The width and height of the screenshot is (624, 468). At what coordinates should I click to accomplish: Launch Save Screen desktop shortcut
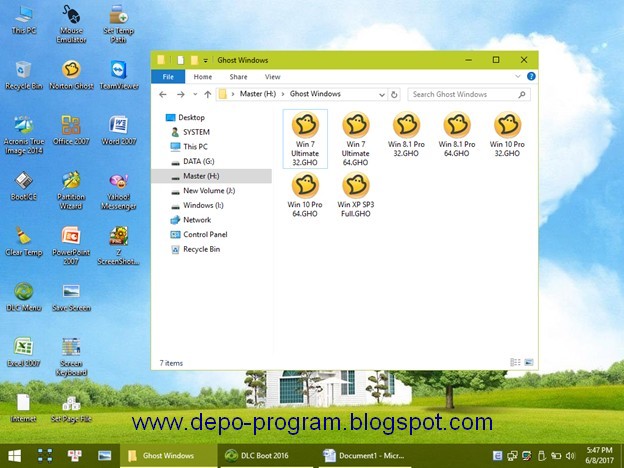tap(71, 297)
